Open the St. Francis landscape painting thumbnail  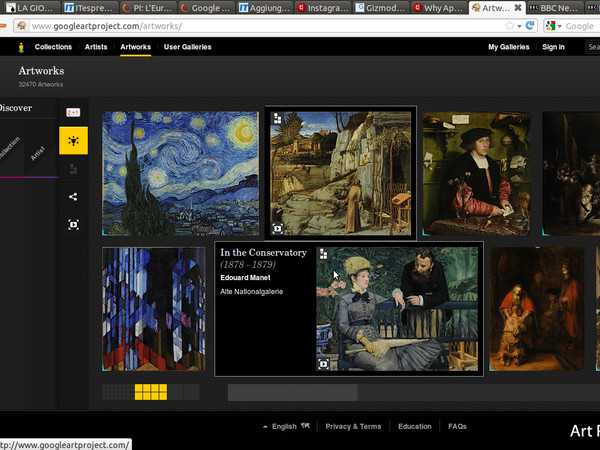point(341,173)
